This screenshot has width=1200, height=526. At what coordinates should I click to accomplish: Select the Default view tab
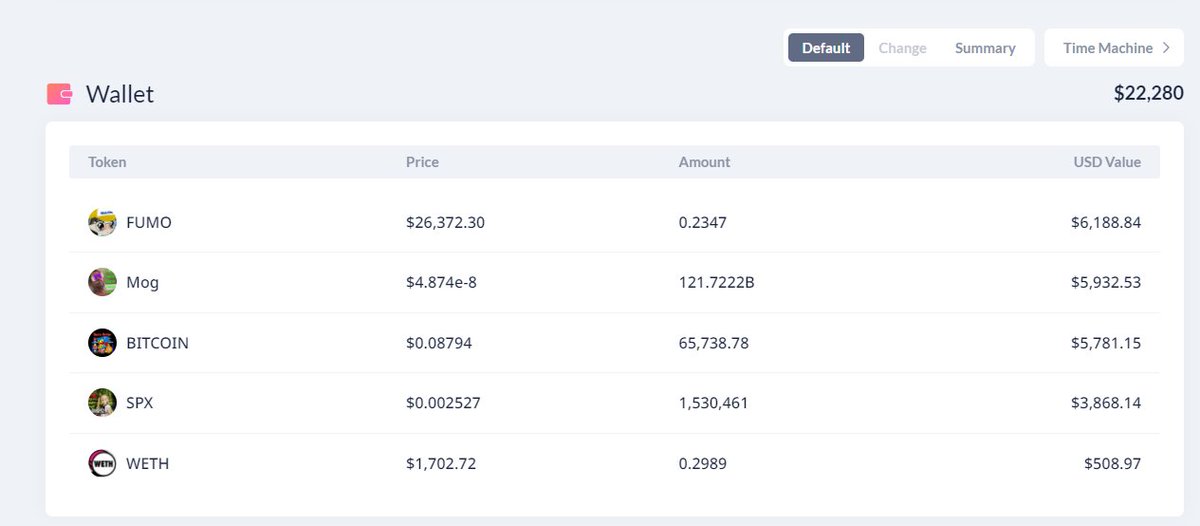(826, 48)
